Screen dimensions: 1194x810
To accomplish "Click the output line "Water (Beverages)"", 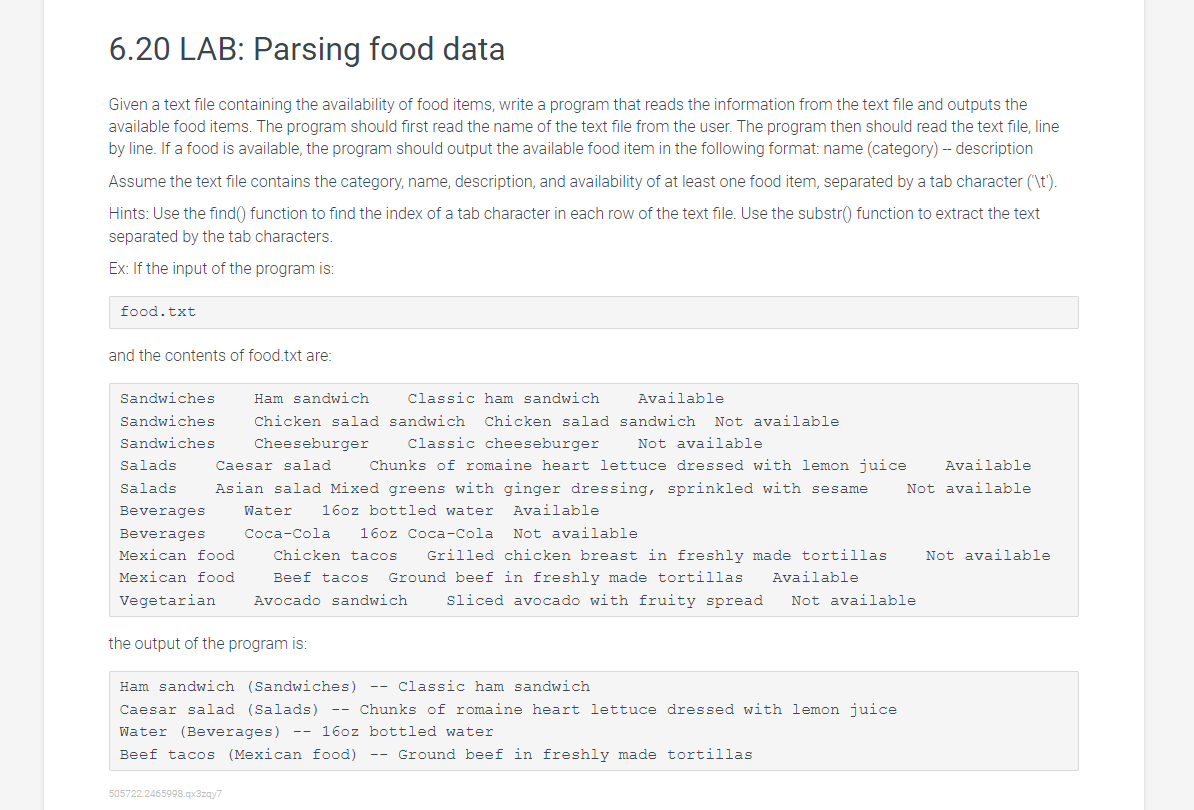I will (x=306, y=732).
